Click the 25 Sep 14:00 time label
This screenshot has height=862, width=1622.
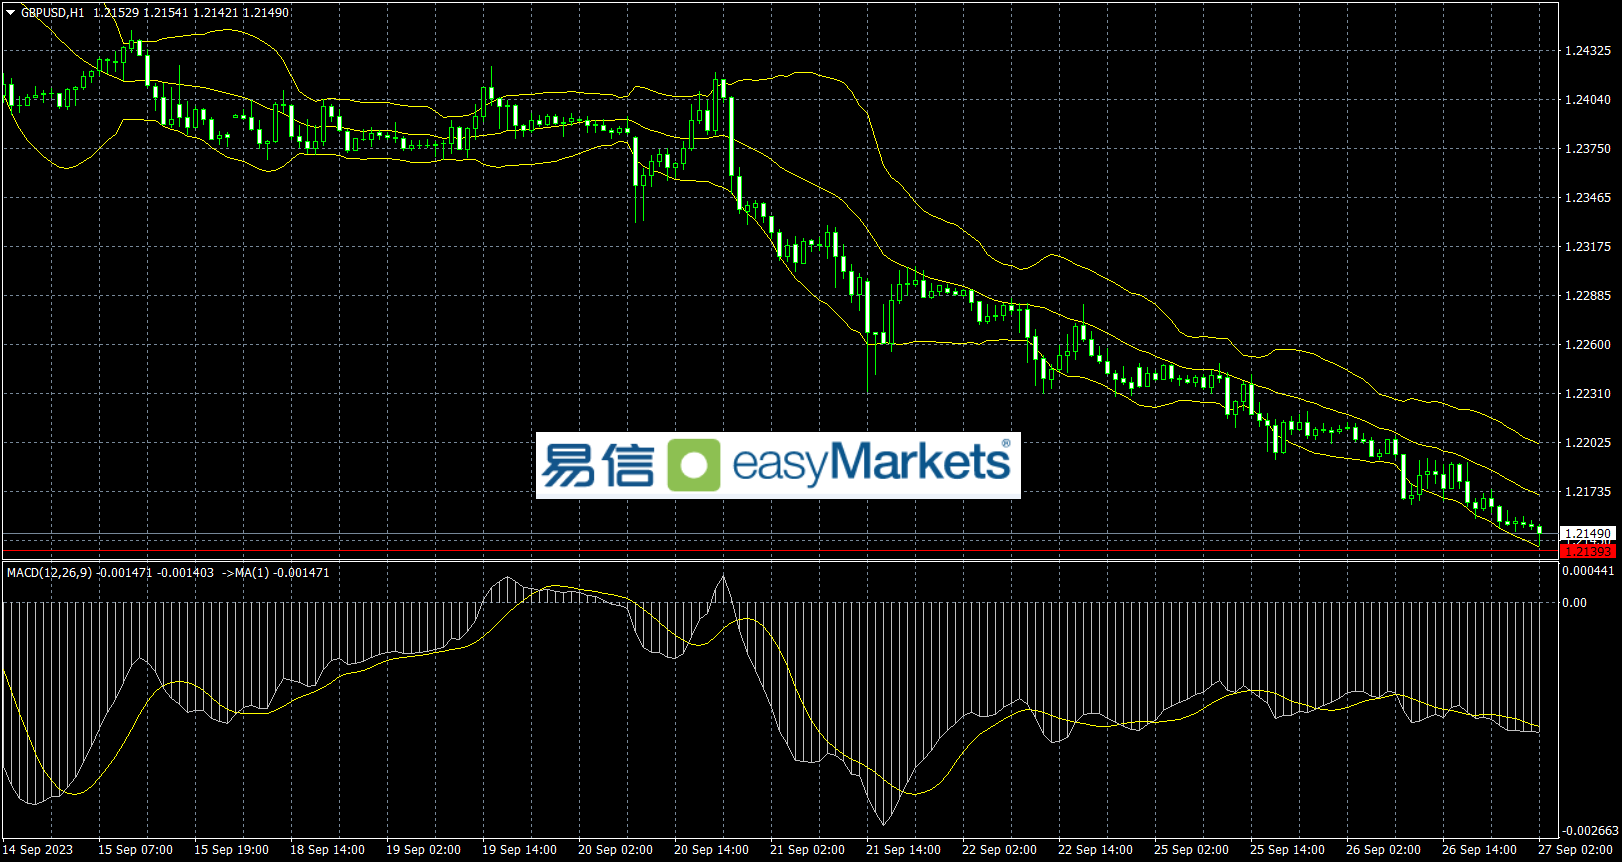1287,850
